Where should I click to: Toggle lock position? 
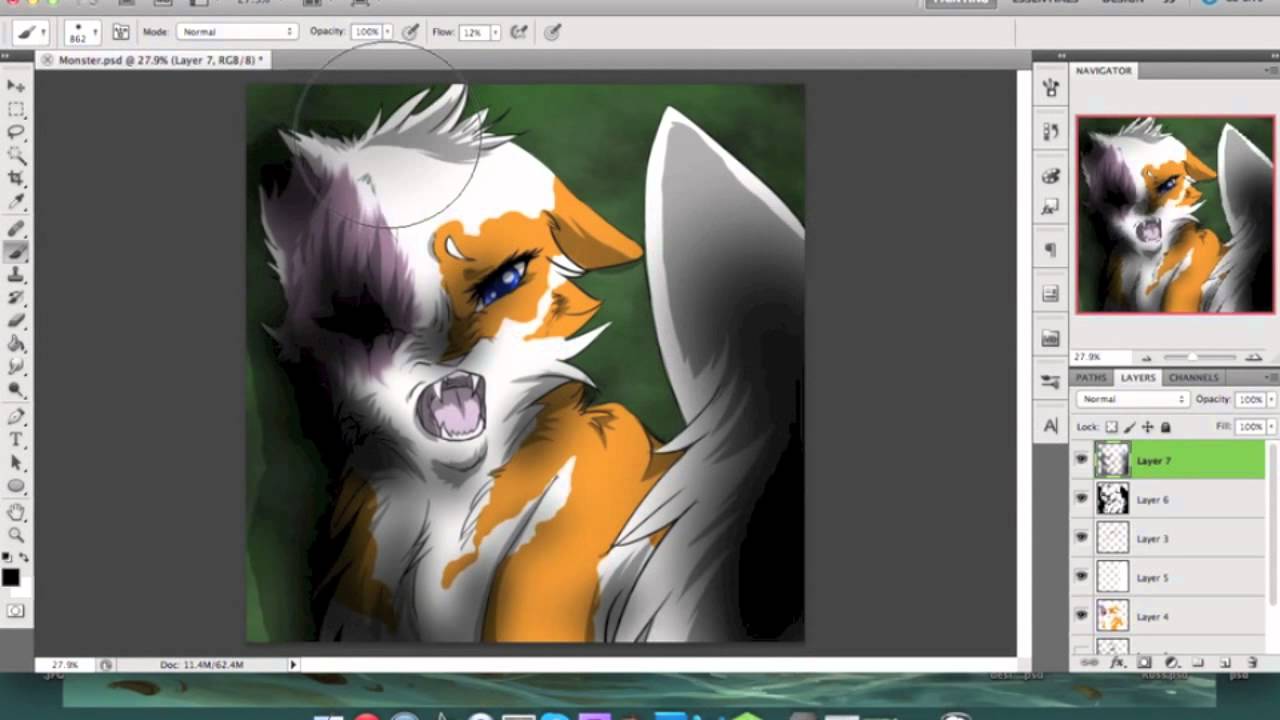pos(1147,427)
